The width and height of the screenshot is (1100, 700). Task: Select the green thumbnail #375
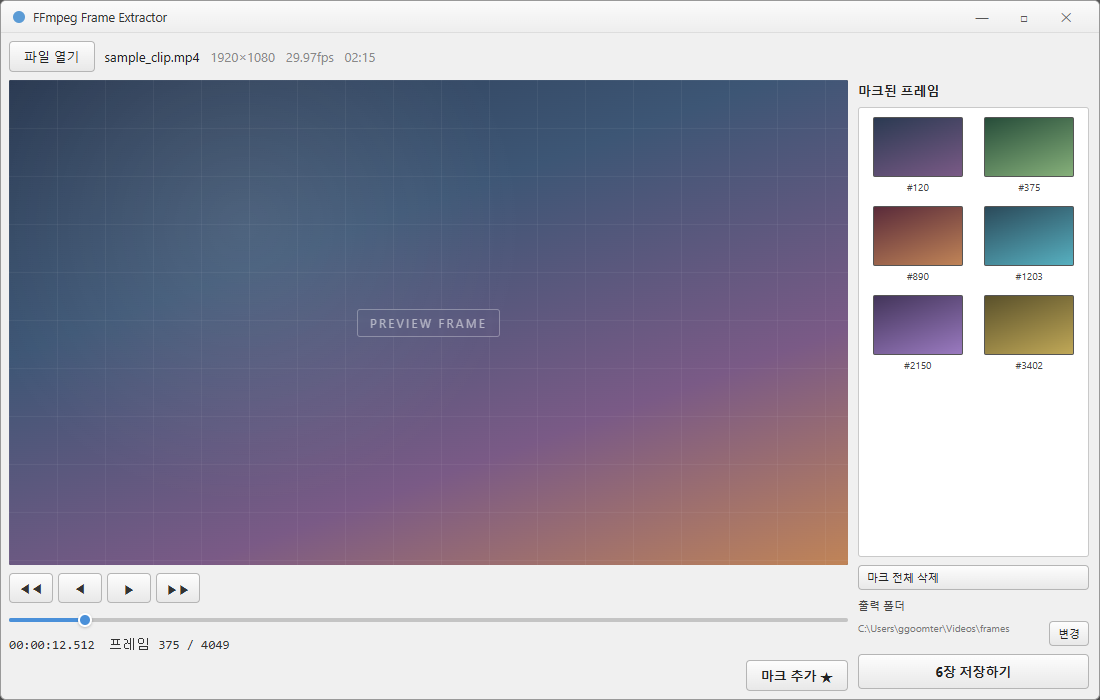pos(1028,147)
